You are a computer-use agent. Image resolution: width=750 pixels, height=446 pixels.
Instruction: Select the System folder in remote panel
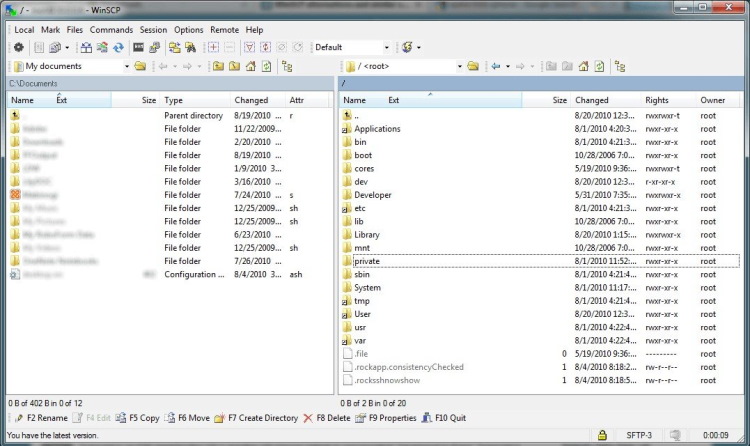367,288
